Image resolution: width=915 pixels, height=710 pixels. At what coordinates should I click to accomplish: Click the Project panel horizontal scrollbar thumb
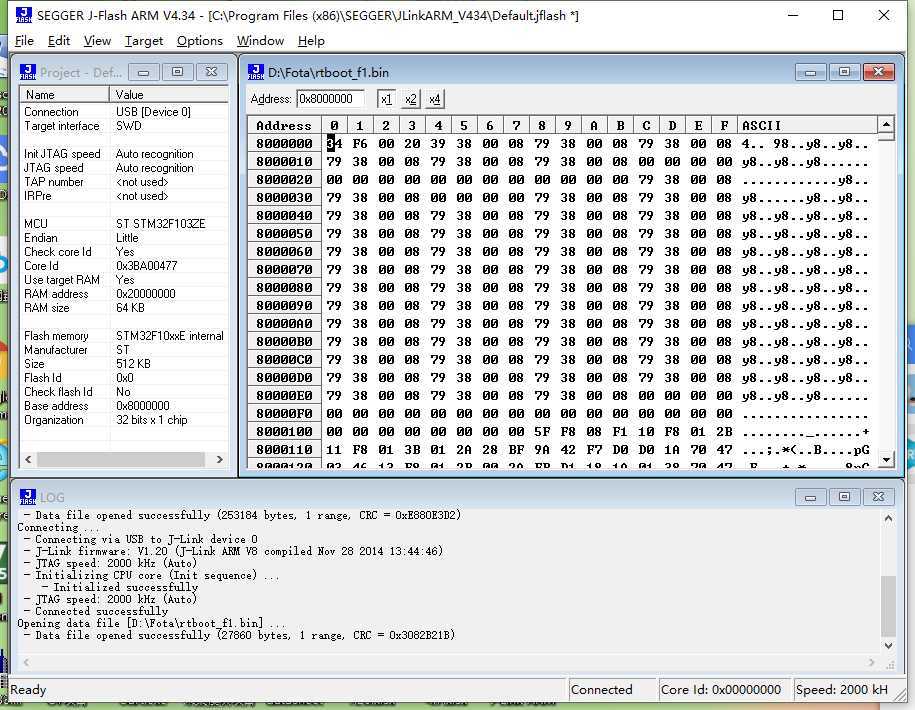tap(121, 459)
